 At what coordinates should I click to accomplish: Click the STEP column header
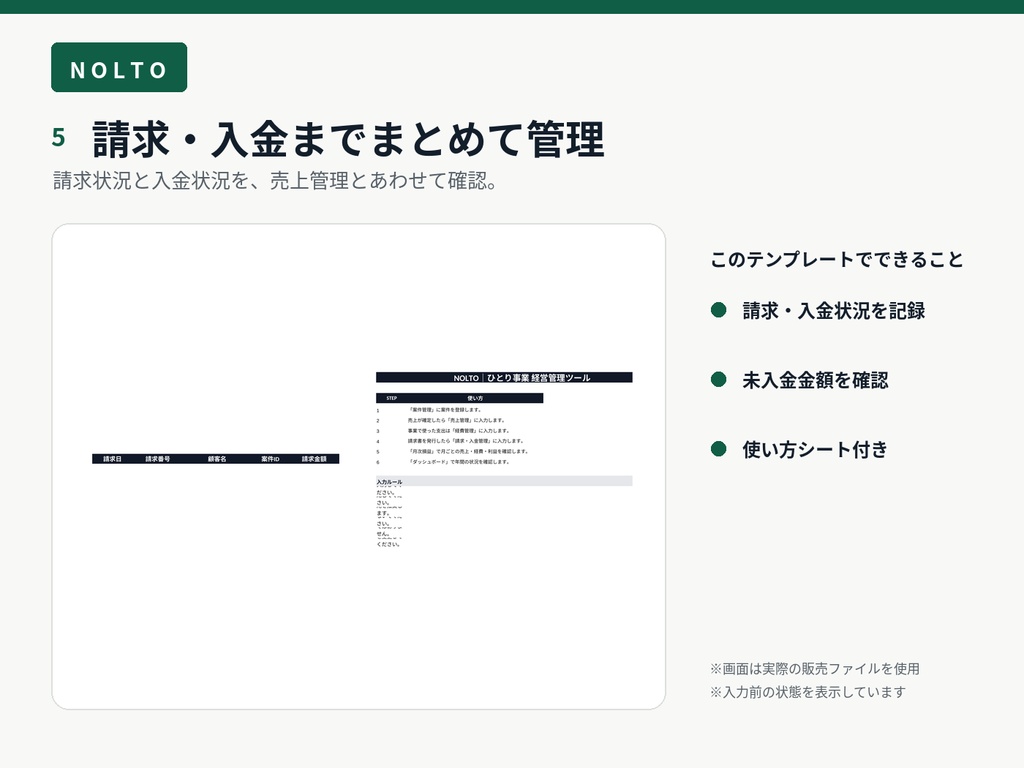[391, 398]
